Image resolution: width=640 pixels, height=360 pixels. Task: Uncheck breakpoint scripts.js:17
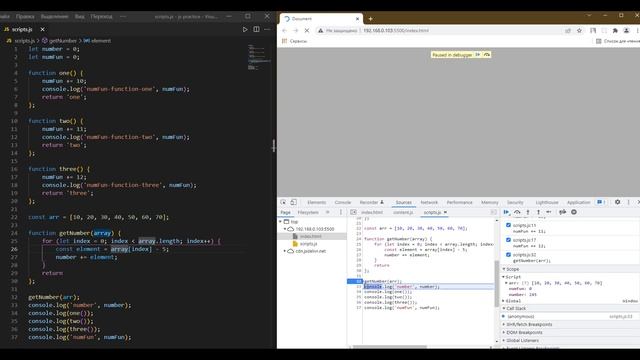pyautogui.click(x=508, y=240)
